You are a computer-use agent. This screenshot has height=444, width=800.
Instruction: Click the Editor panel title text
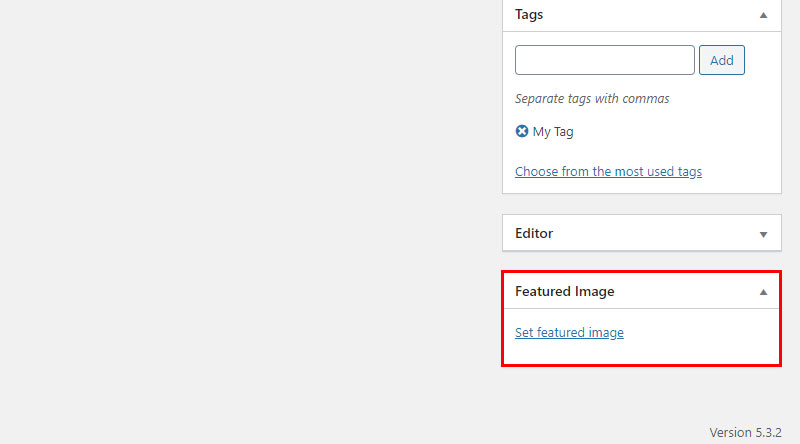534,233
